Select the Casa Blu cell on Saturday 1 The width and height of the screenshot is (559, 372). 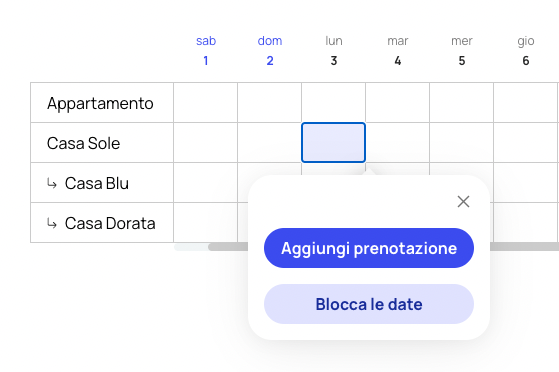click(205, 183)
